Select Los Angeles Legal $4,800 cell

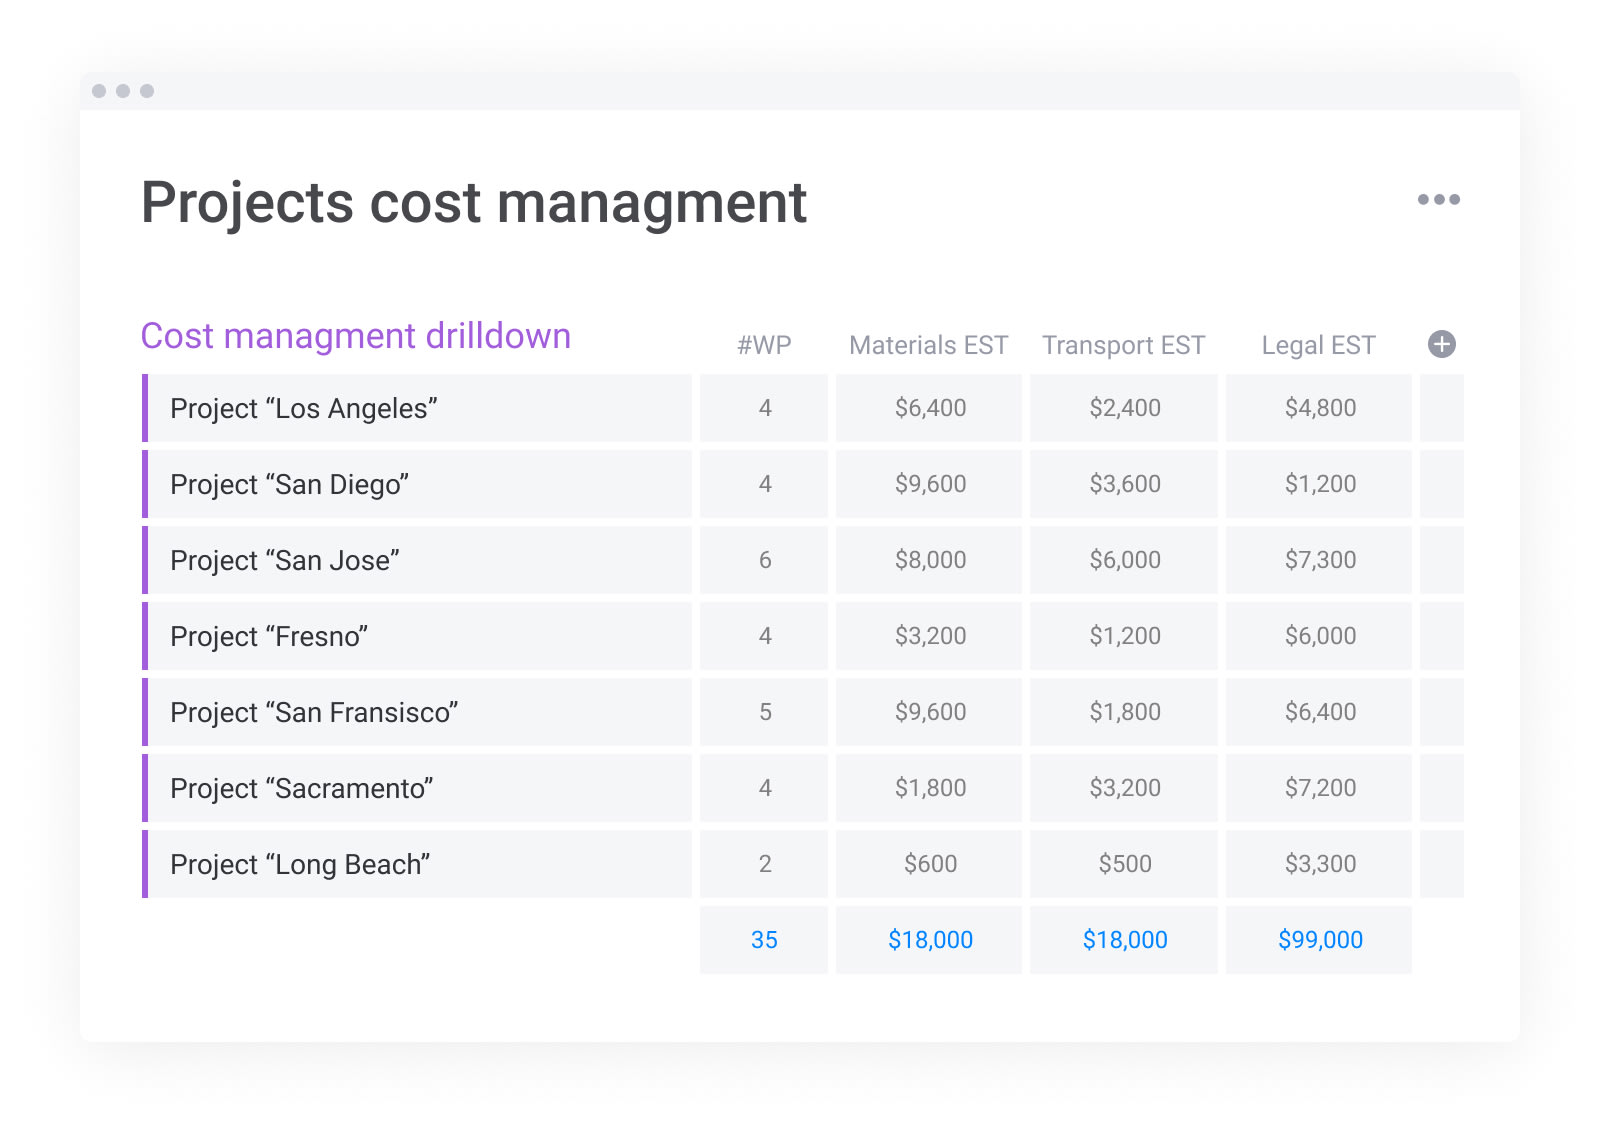pos(1319,408)
